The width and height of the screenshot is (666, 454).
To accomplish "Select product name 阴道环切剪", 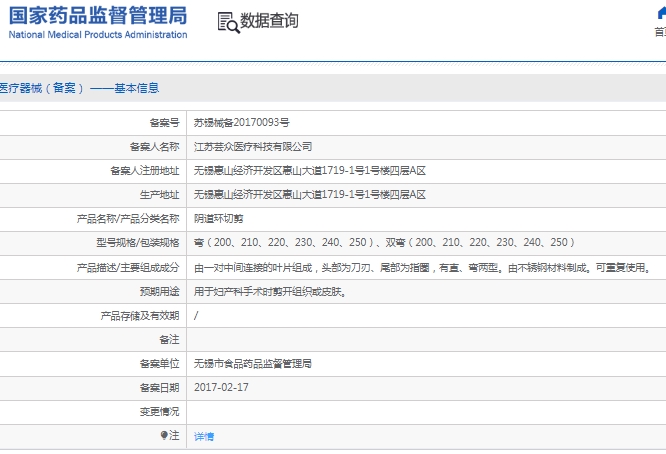I will [x=218, y=219].
